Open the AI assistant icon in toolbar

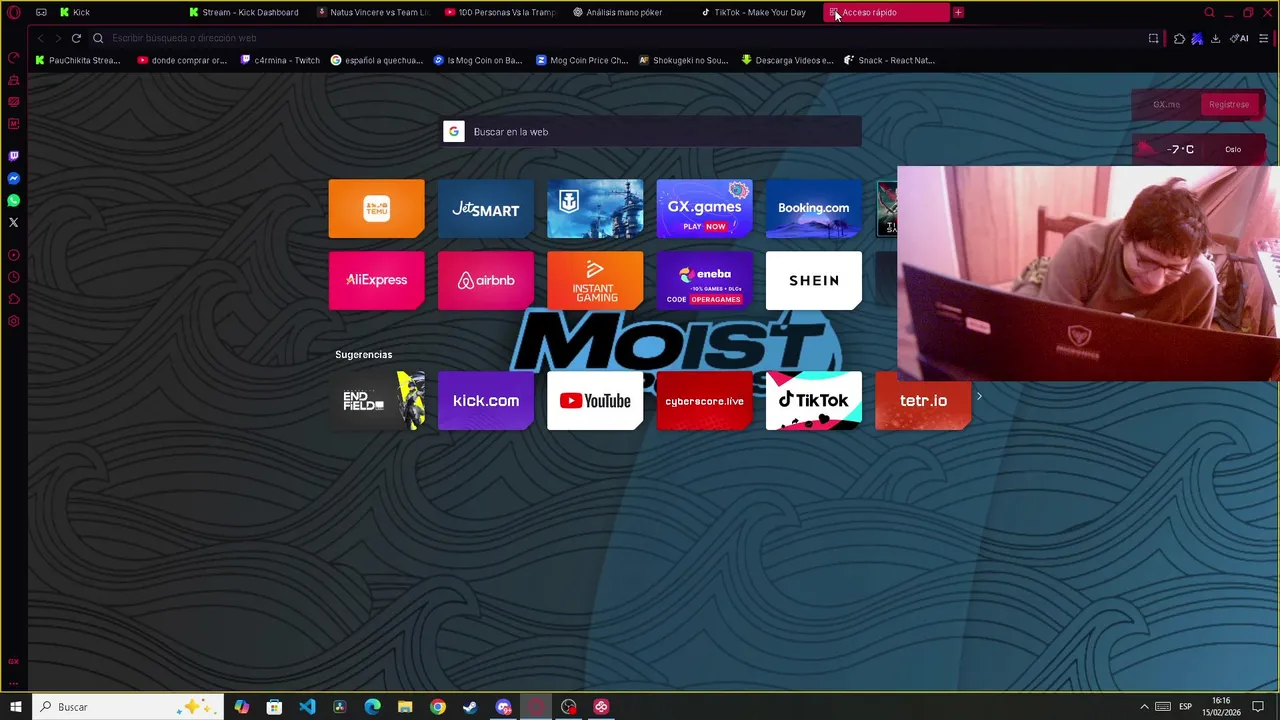click(1239, 38)
